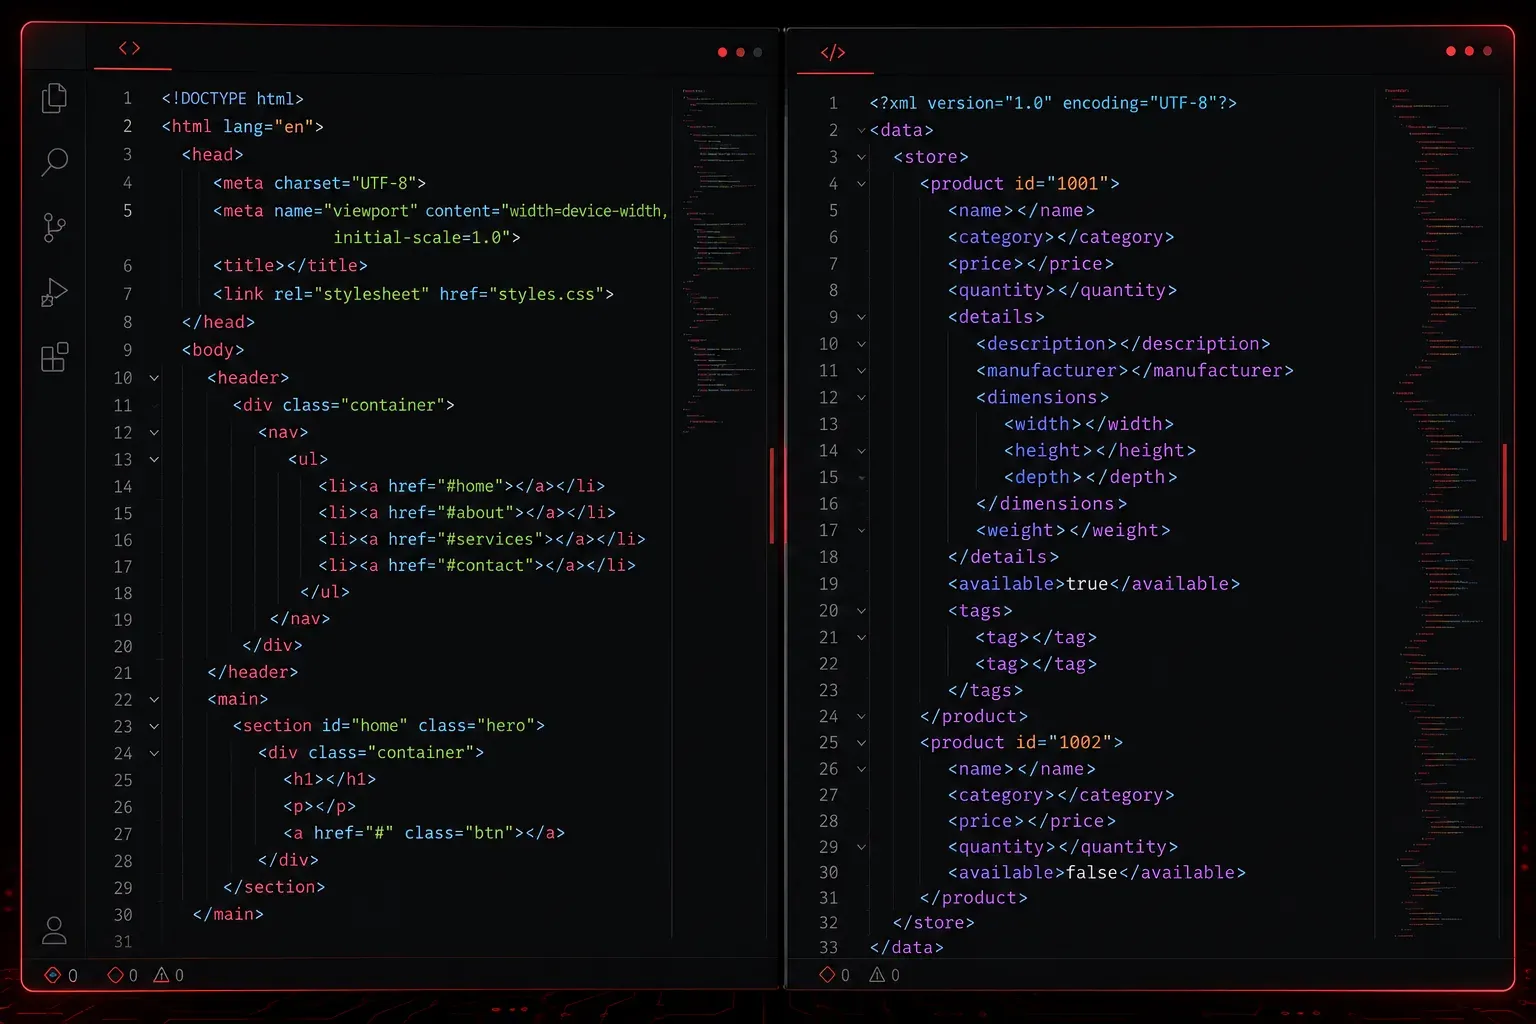This screenshot has height=1024, width=1536.
Task: Click the <manufacturer></manufacturer> line
Action: point(1135,371)
